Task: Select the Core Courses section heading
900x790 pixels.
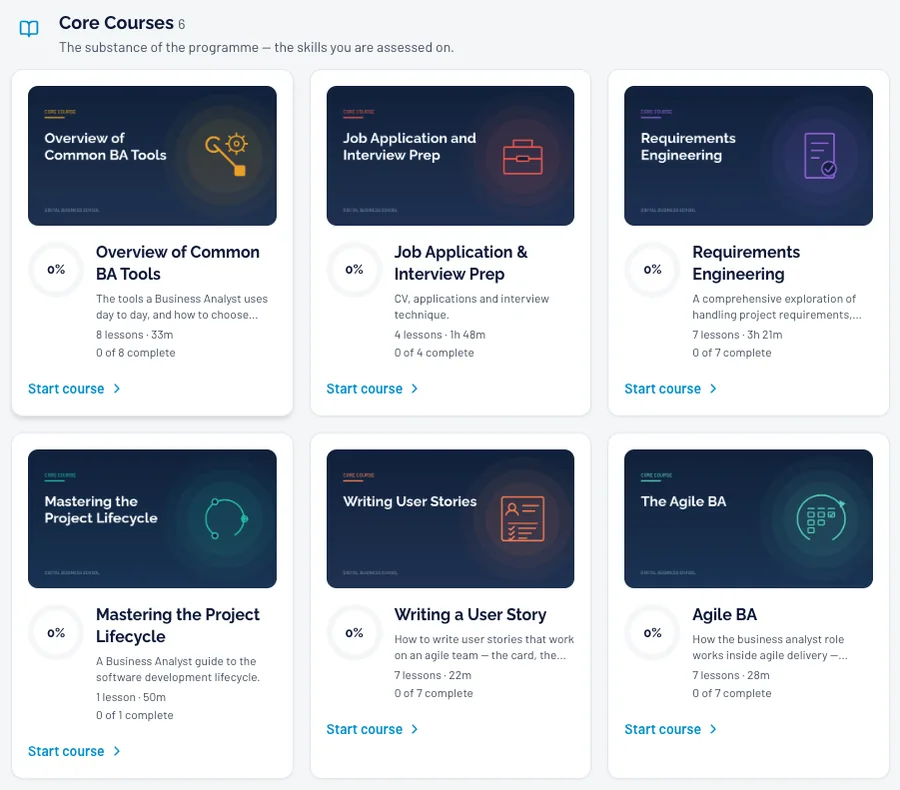Action: click(116, 23)
